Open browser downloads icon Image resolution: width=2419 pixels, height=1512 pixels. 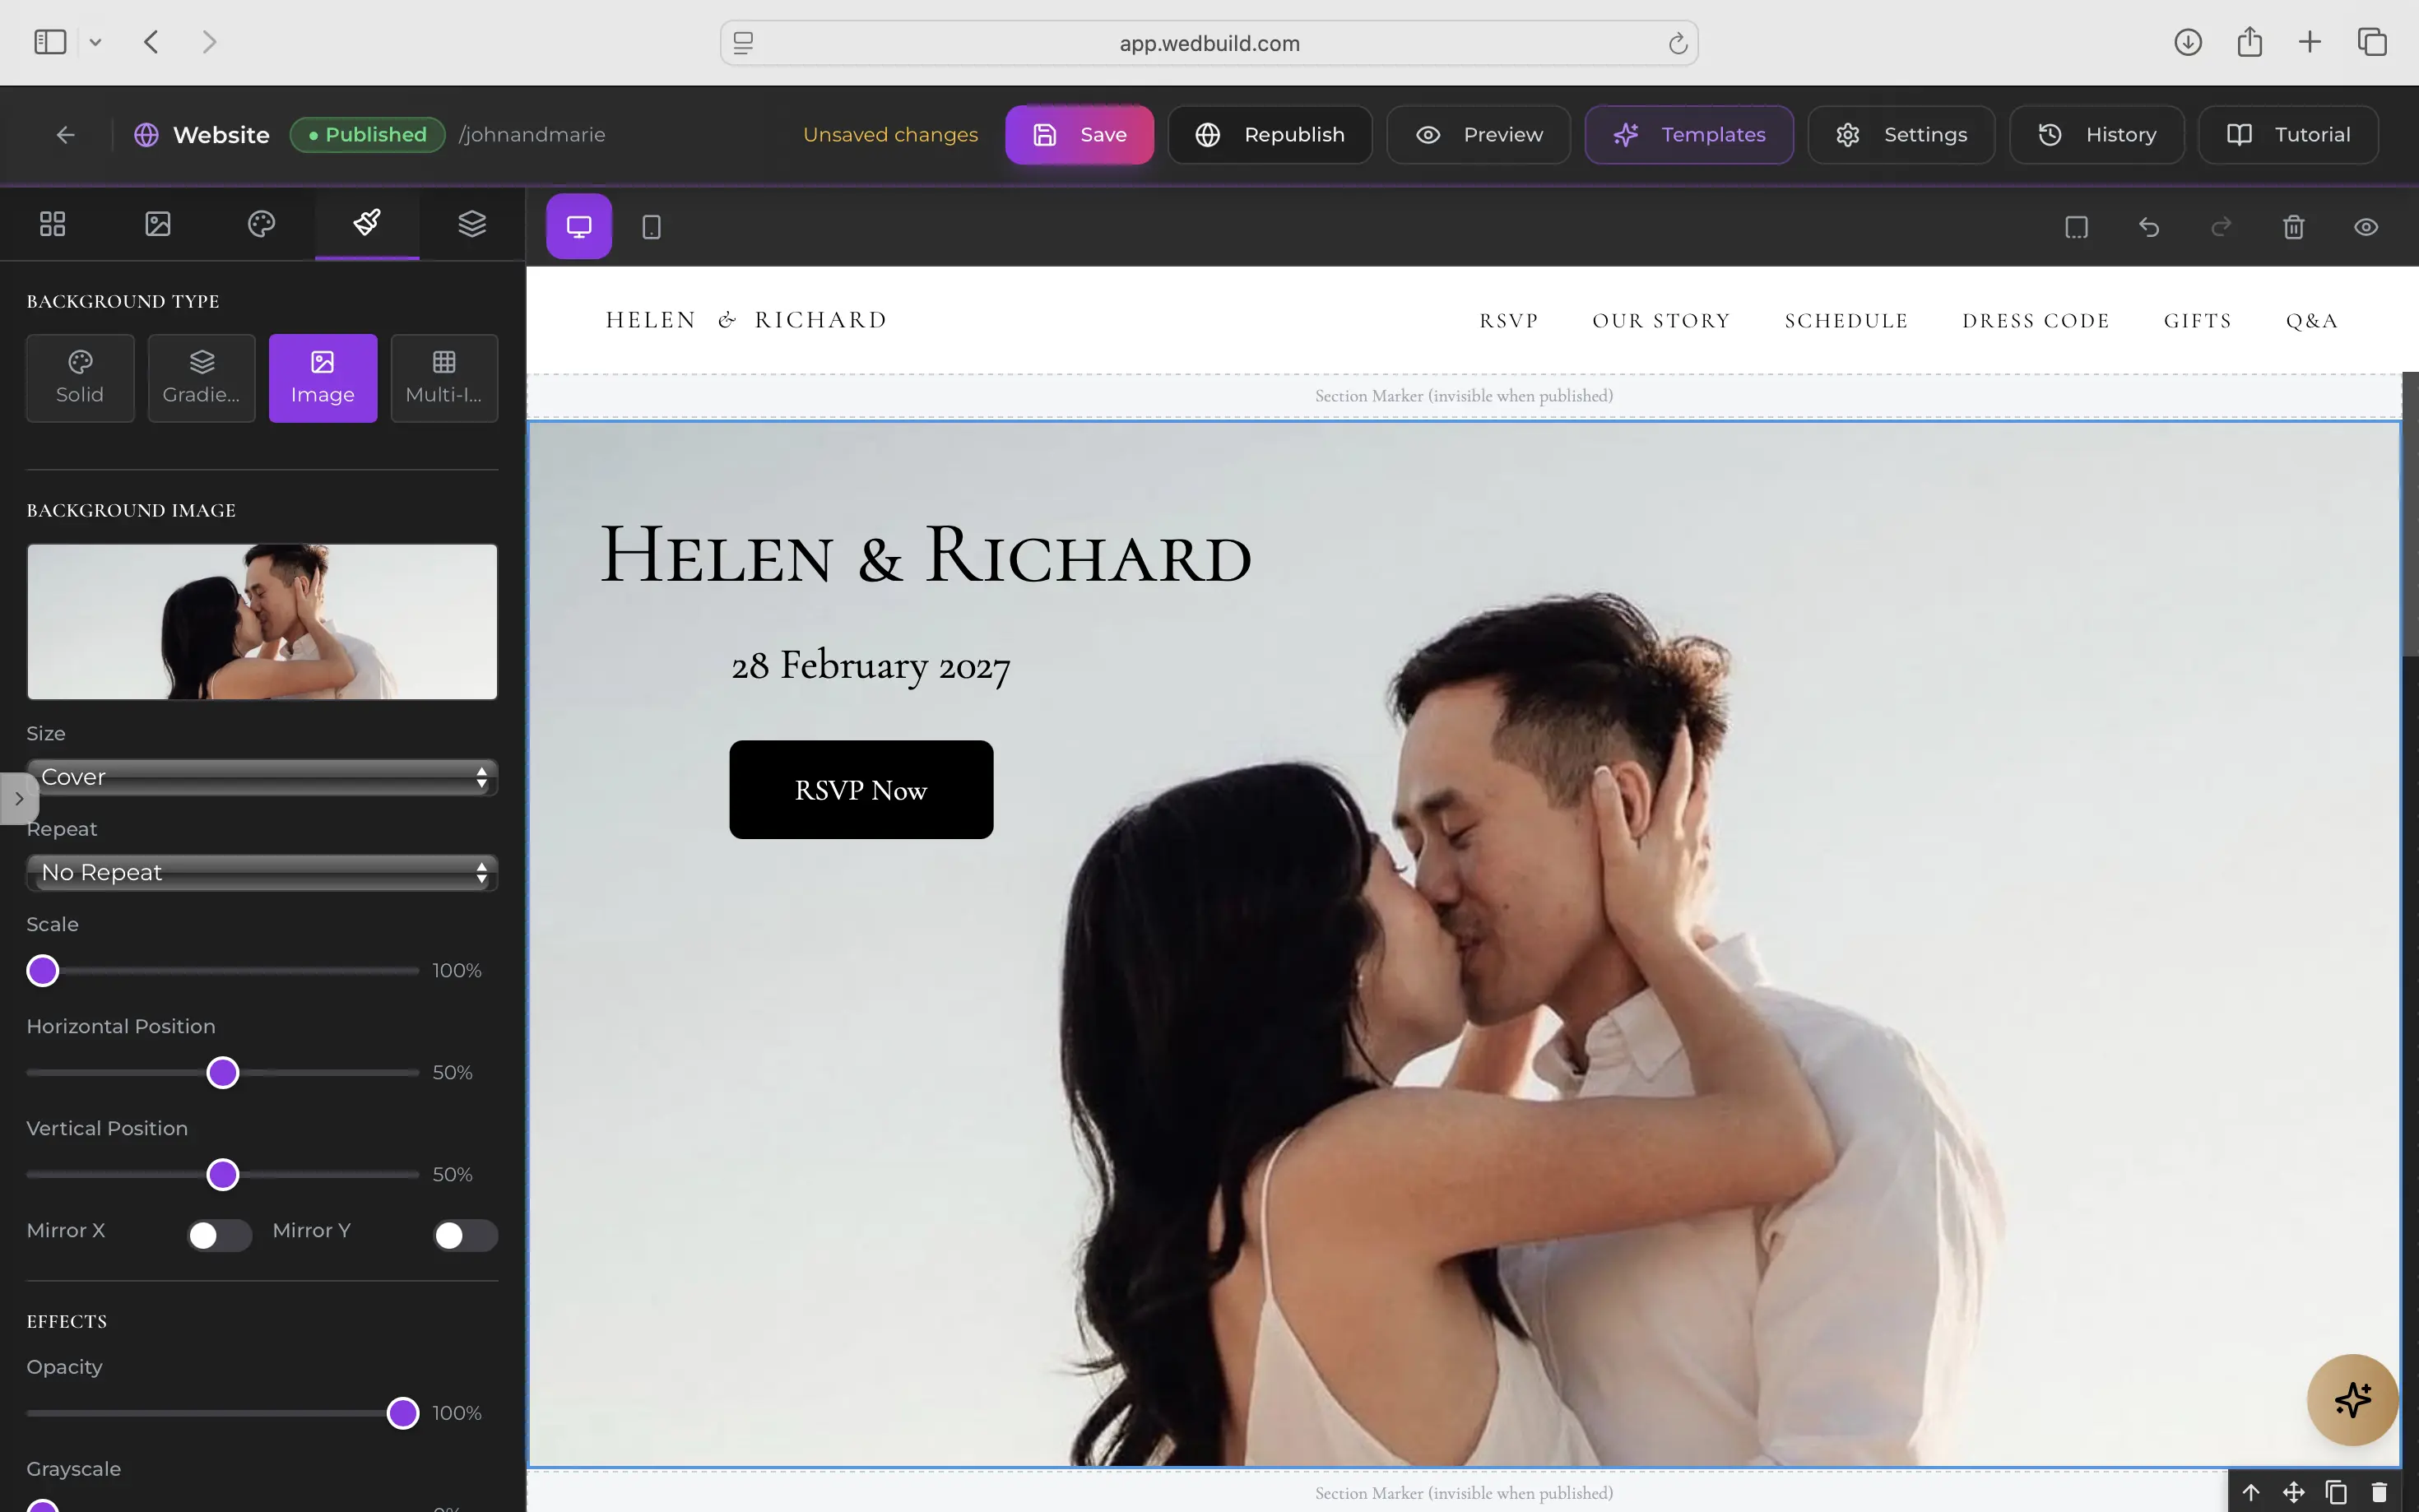(2188, 42)
